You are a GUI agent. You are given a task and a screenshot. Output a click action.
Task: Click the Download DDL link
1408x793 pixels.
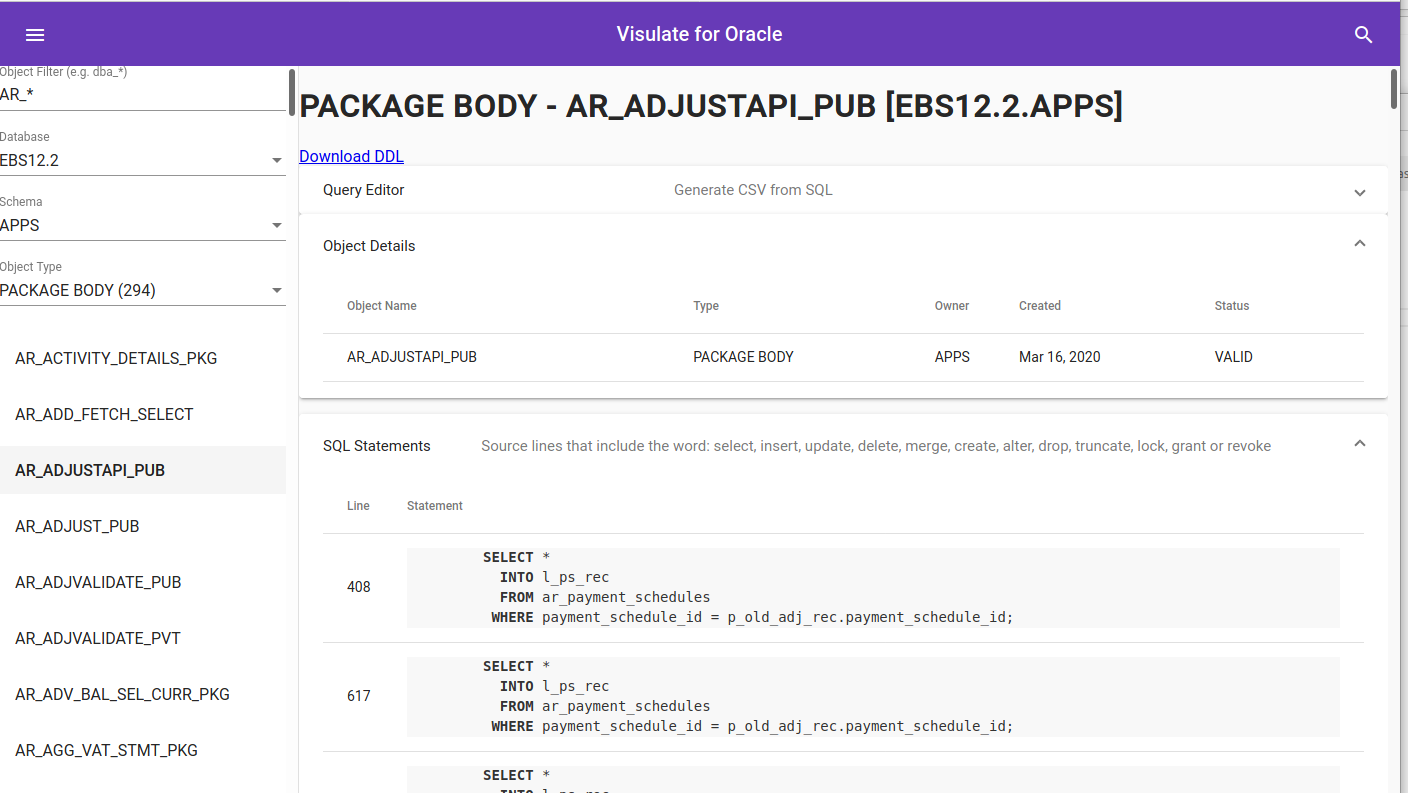click(351, 156)
